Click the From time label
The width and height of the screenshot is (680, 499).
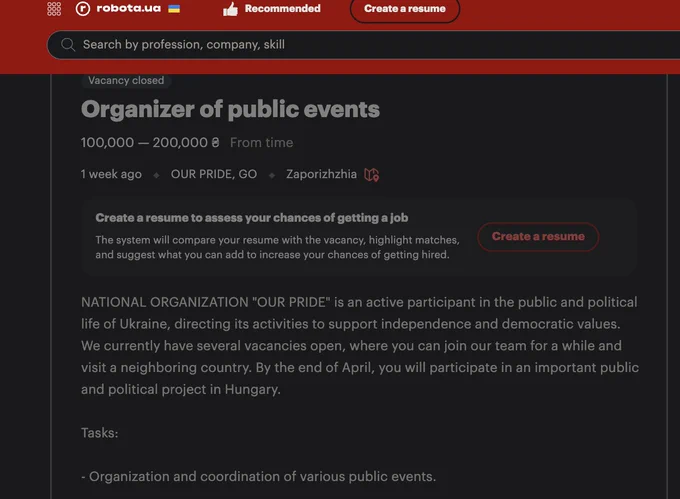tap(262, 142)
